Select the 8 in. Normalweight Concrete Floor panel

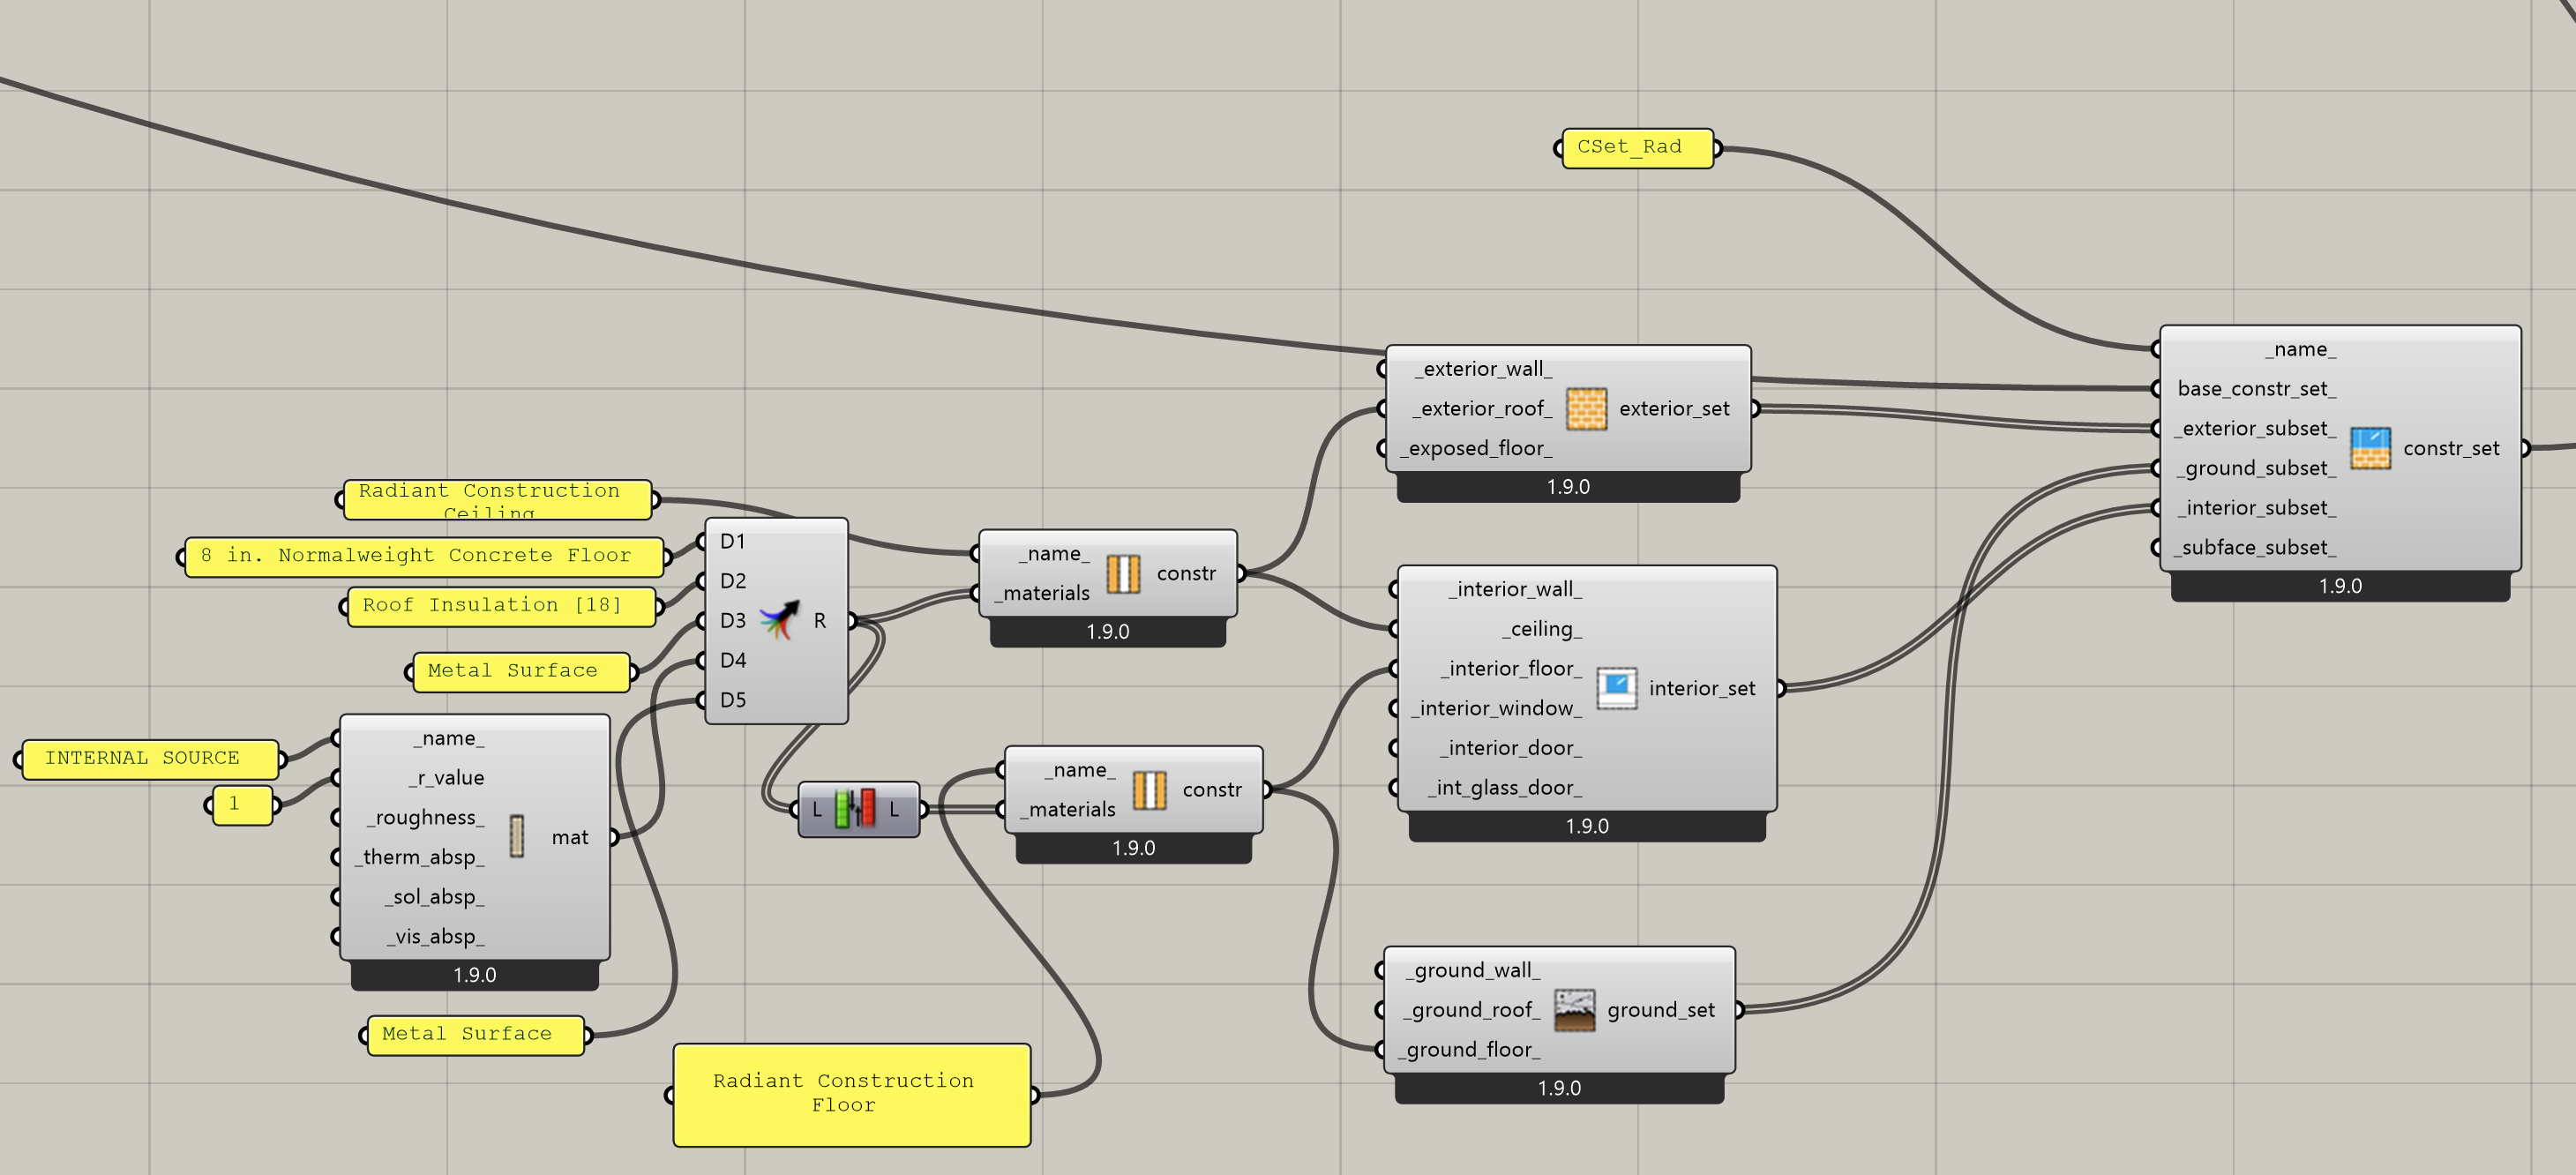423,556
